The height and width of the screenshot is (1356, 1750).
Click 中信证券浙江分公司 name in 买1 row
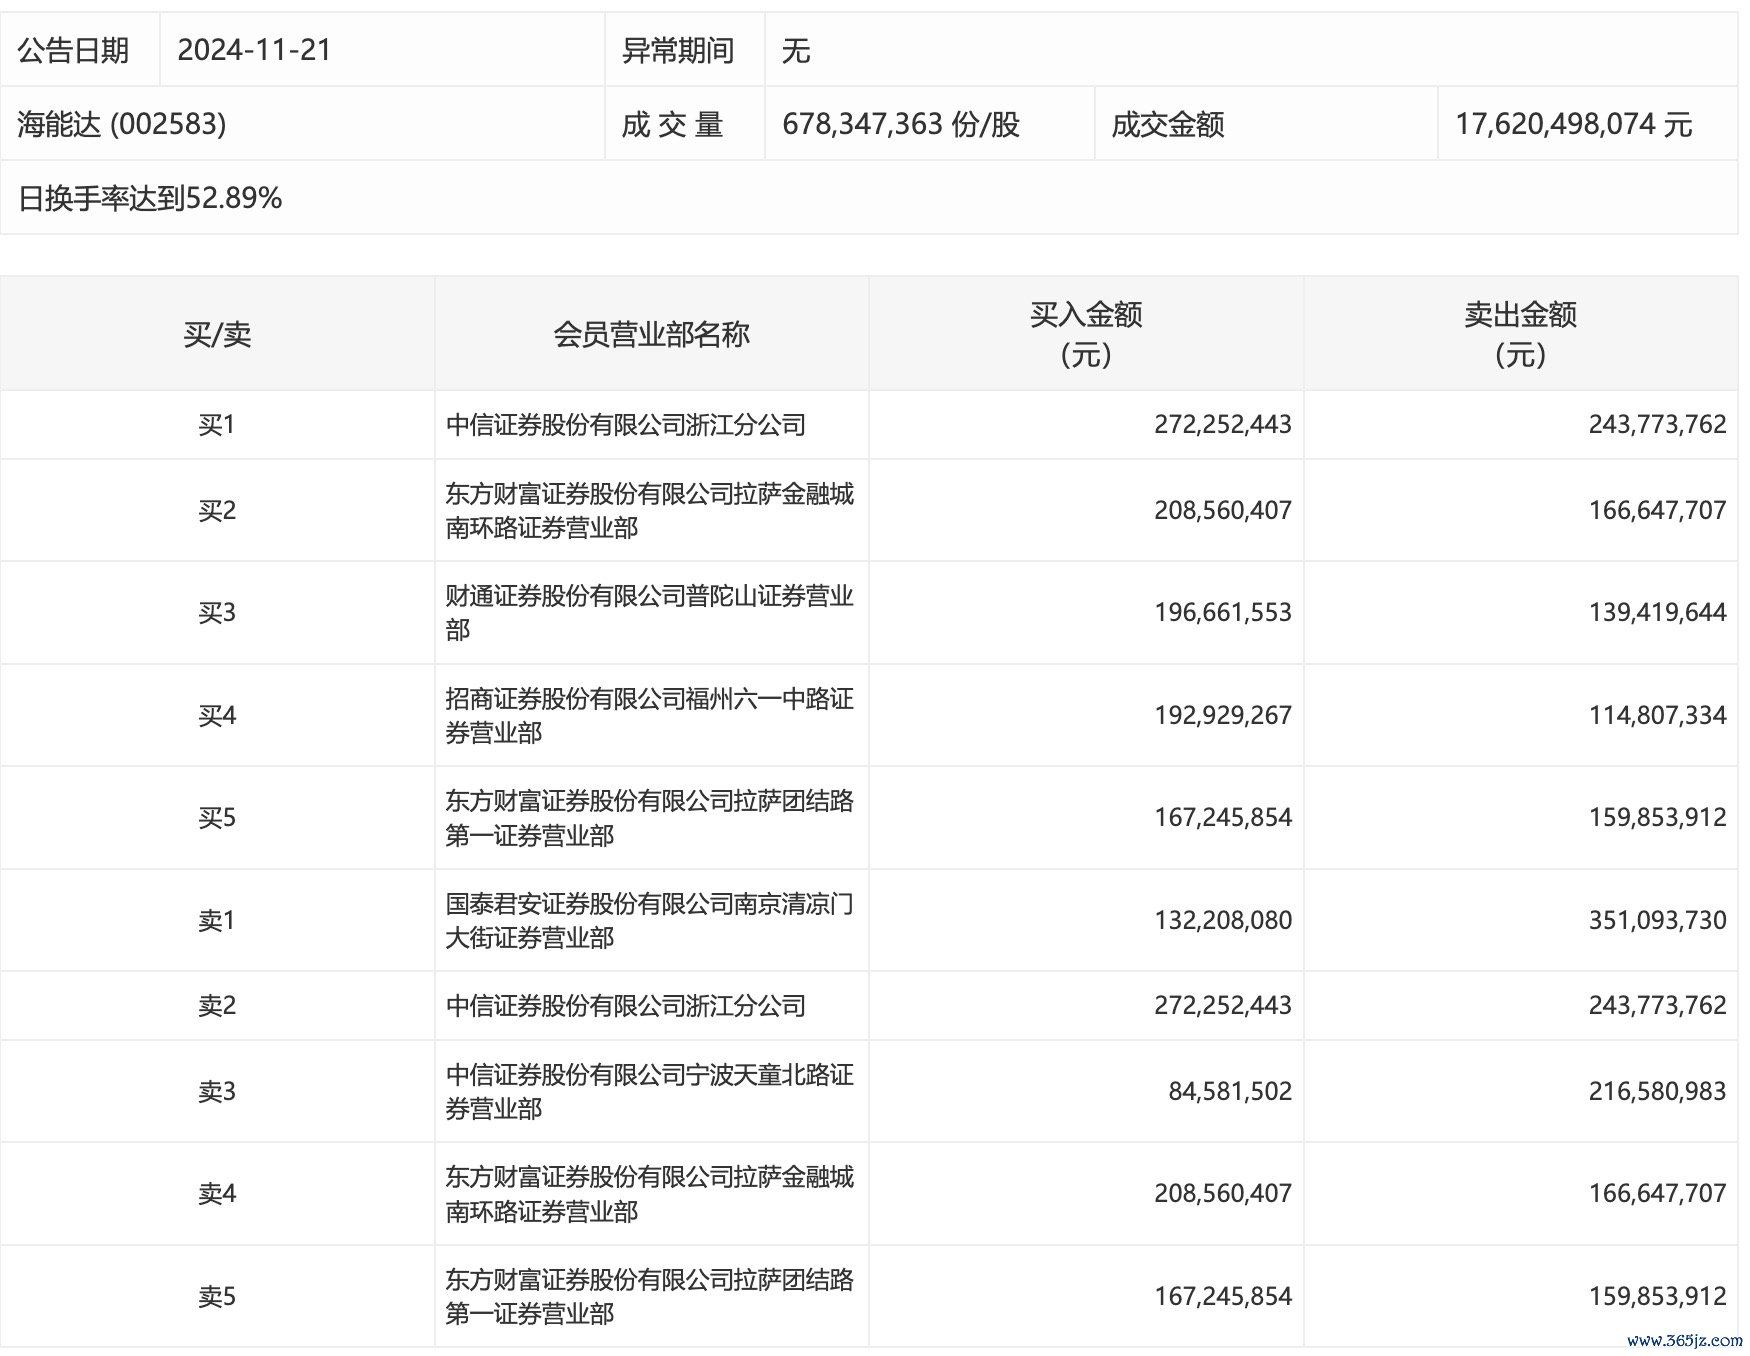626,425
